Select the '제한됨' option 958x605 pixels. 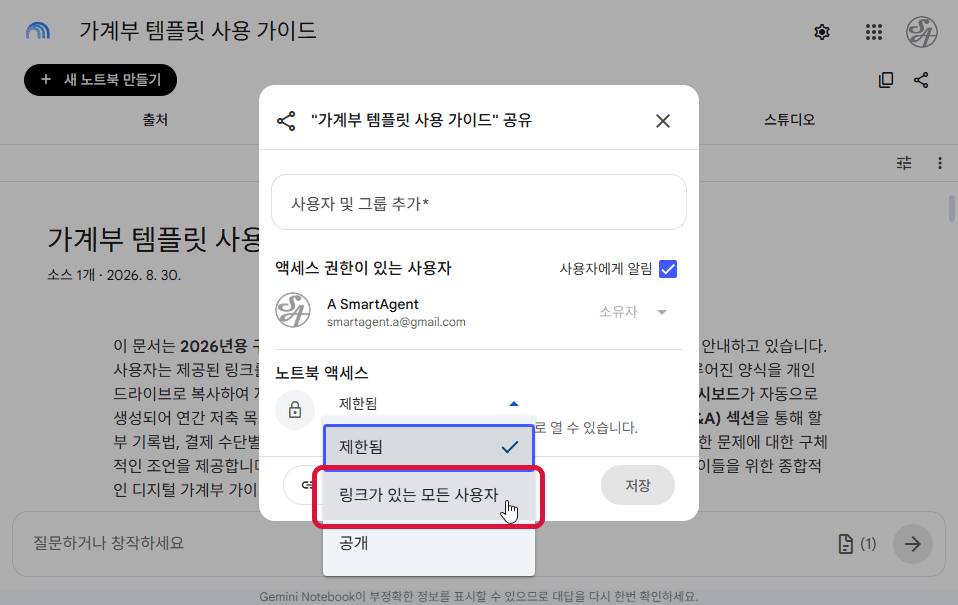tap(429, 447)
